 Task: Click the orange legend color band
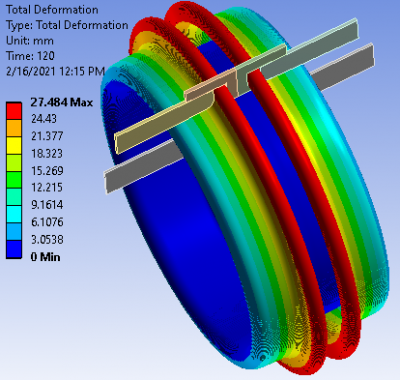pyautogui.click(x=14, y=128)
